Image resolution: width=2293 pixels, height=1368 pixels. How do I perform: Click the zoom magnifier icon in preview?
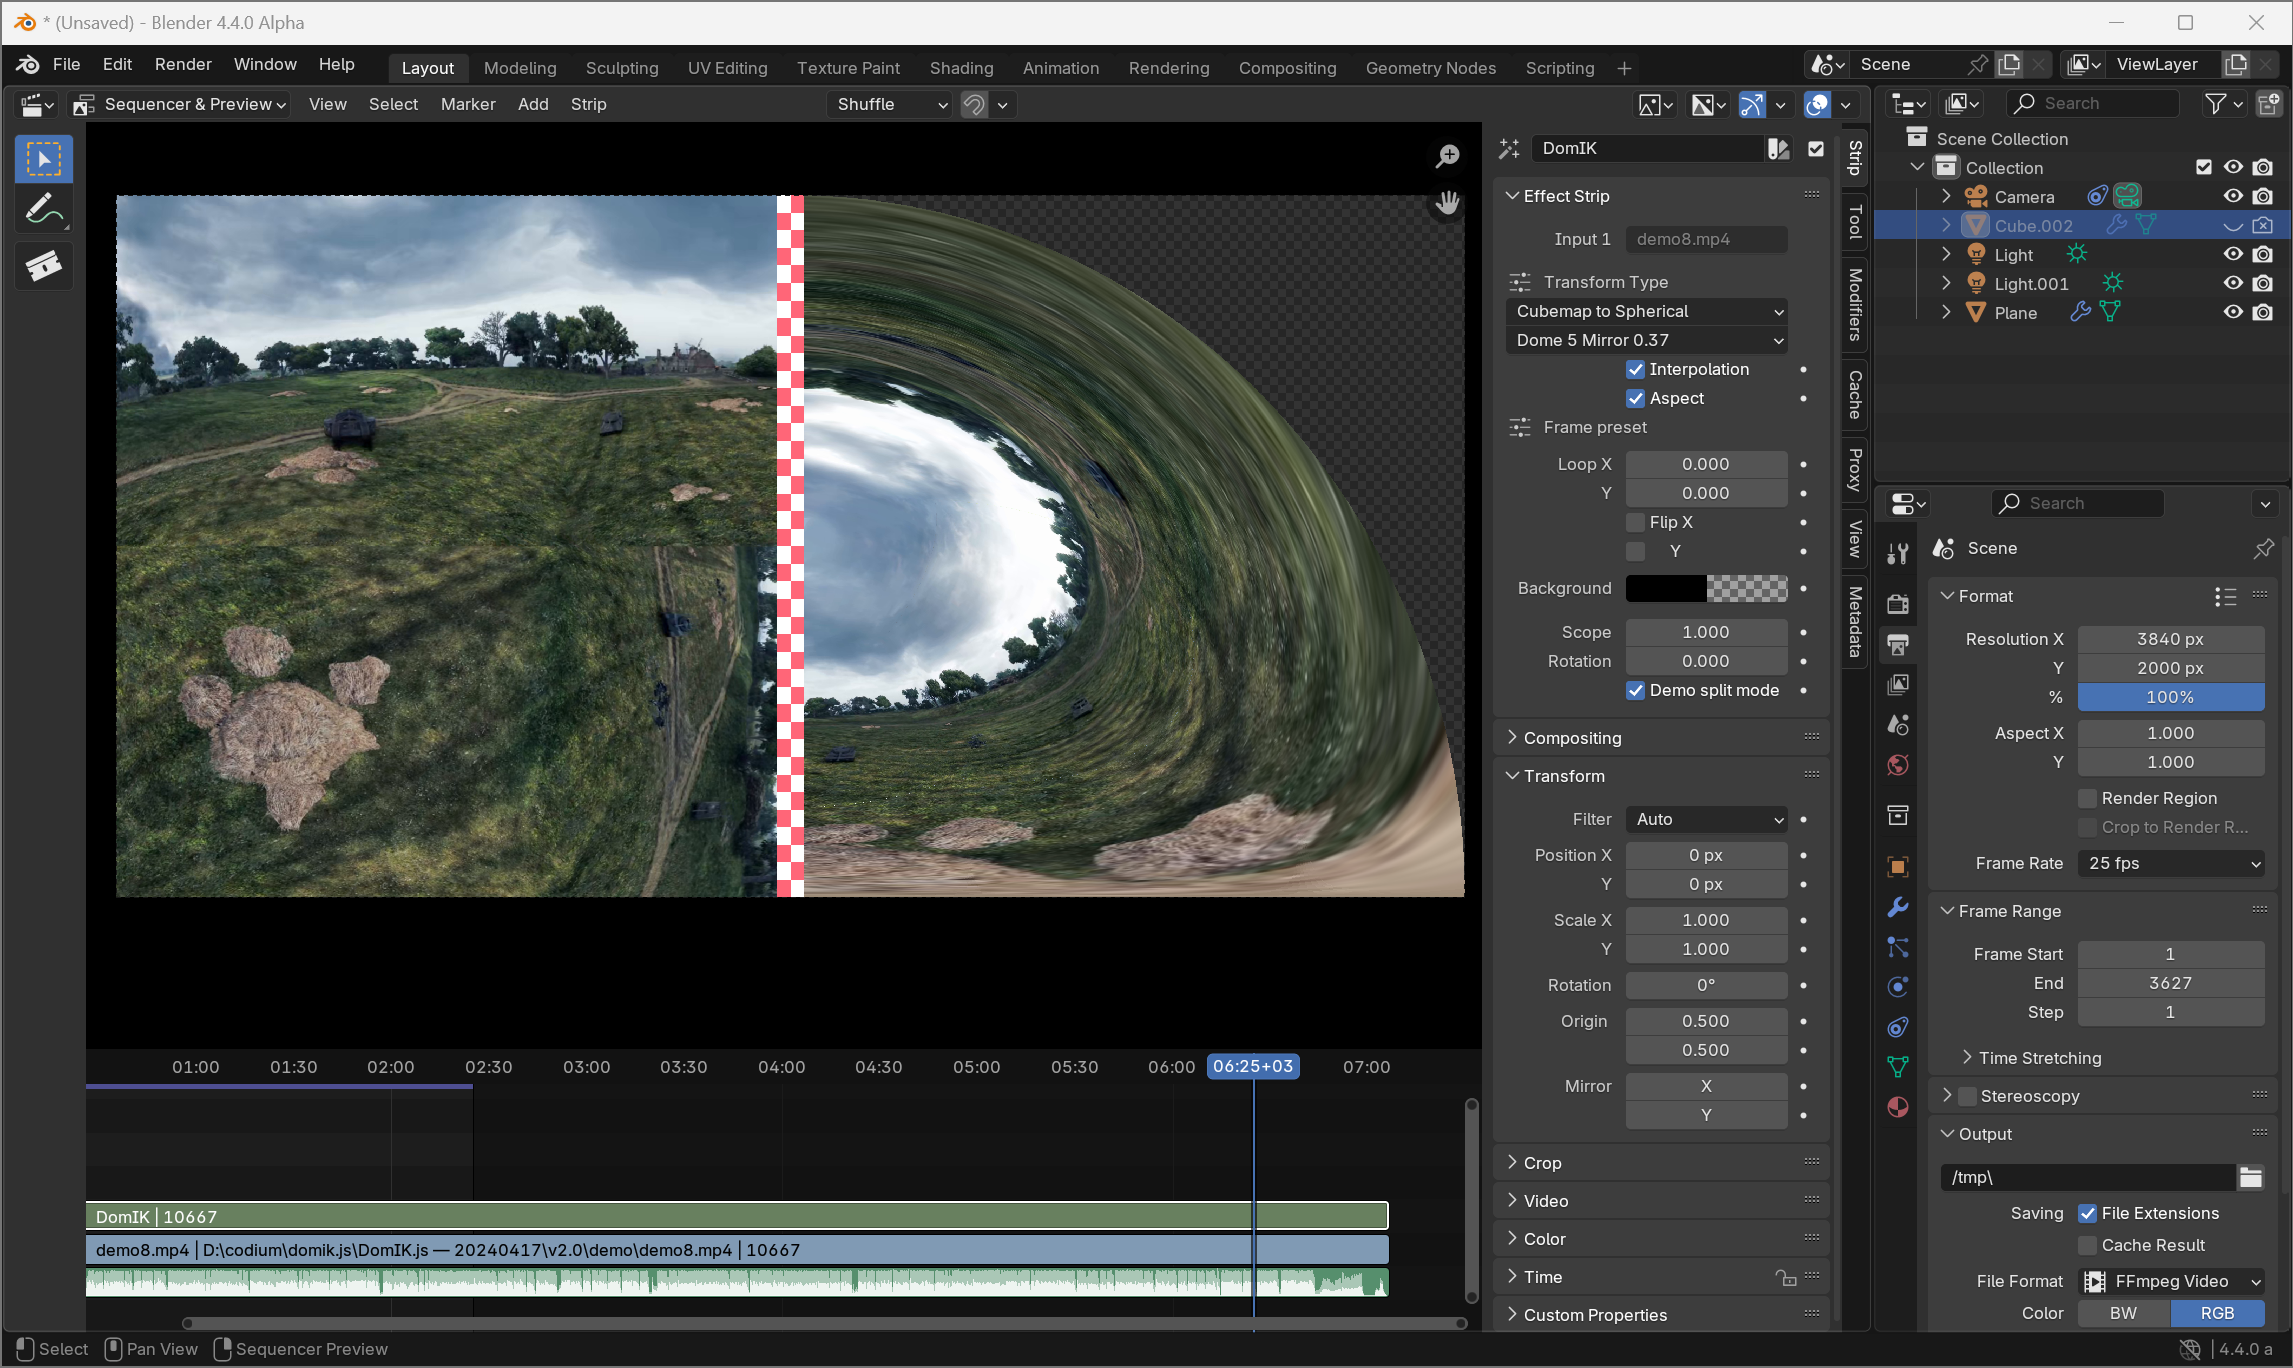coord(1447,156)
